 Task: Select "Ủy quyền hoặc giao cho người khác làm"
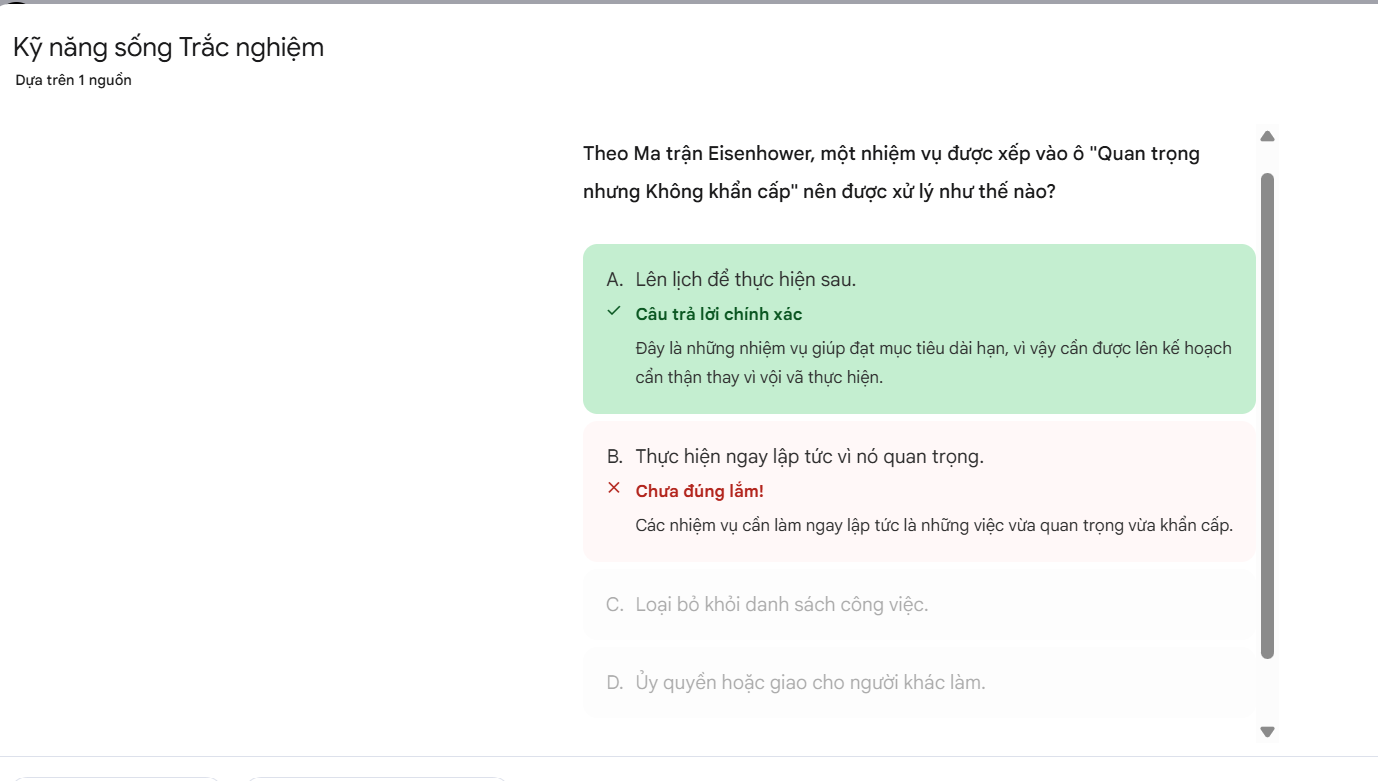(x=810, y=683)
